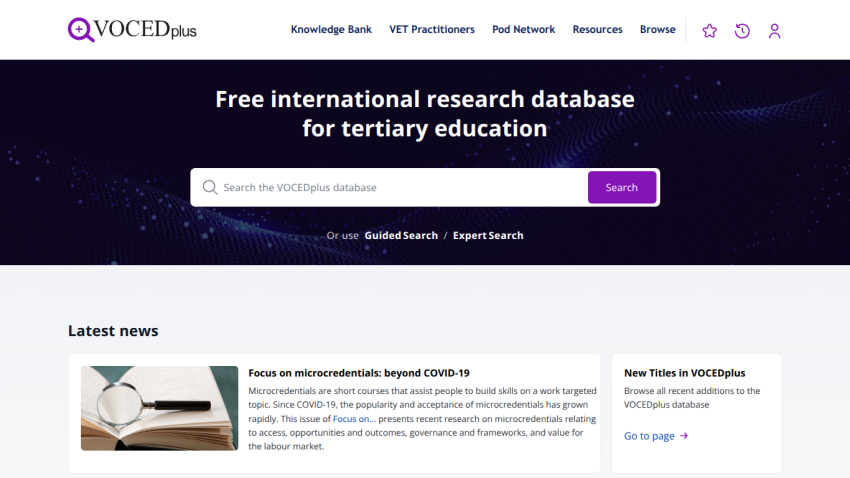Open the Knowledge Bank menu

(x=331, y=29)
